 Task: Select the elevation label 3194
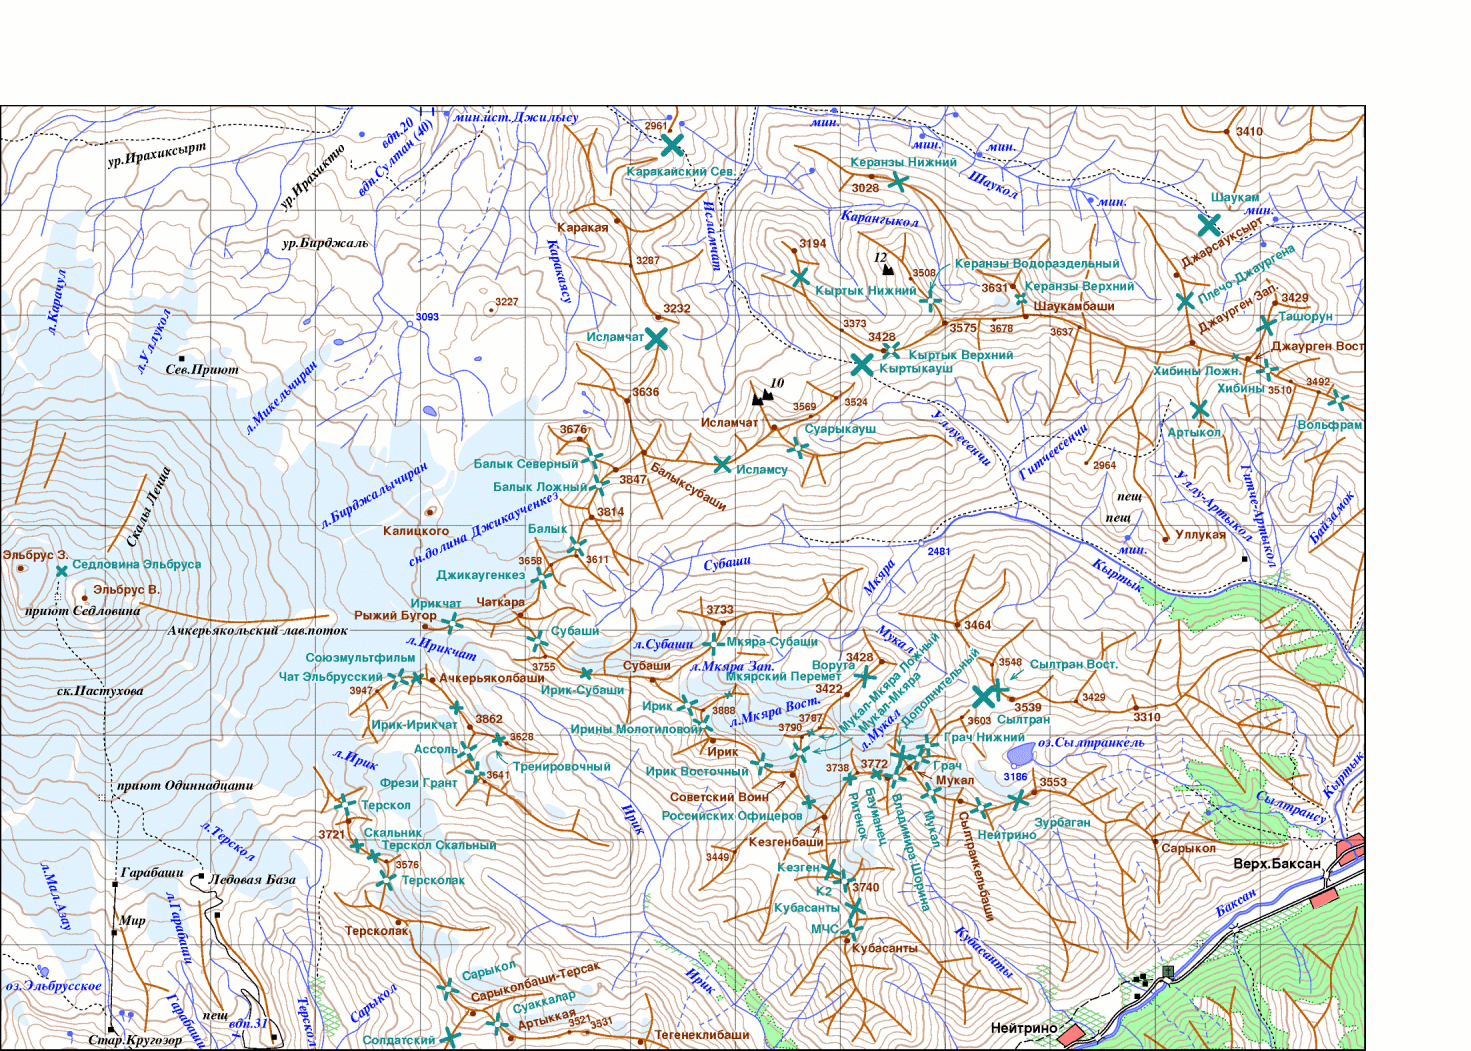pyautogui.click(x=812, y=243)
